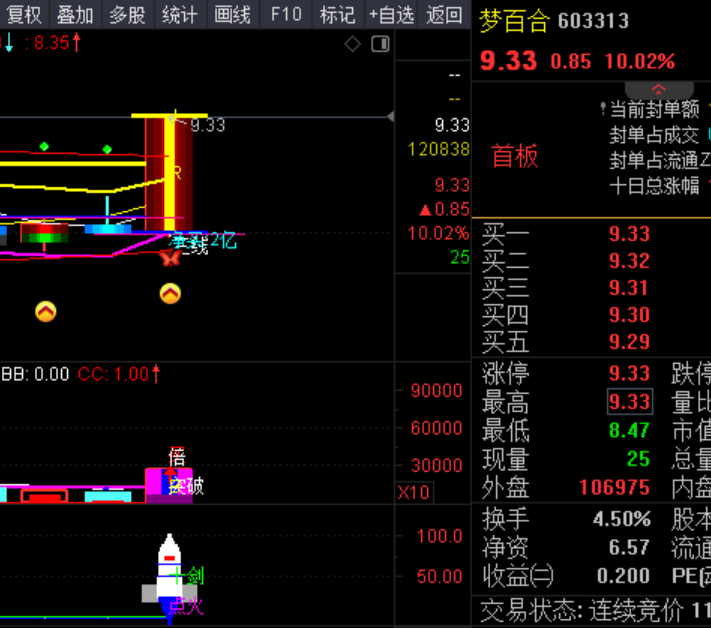The width and height of the screenshot is (711, 628).
Task: Add stock with the +自选 button
Action: (x=391, y=15)
